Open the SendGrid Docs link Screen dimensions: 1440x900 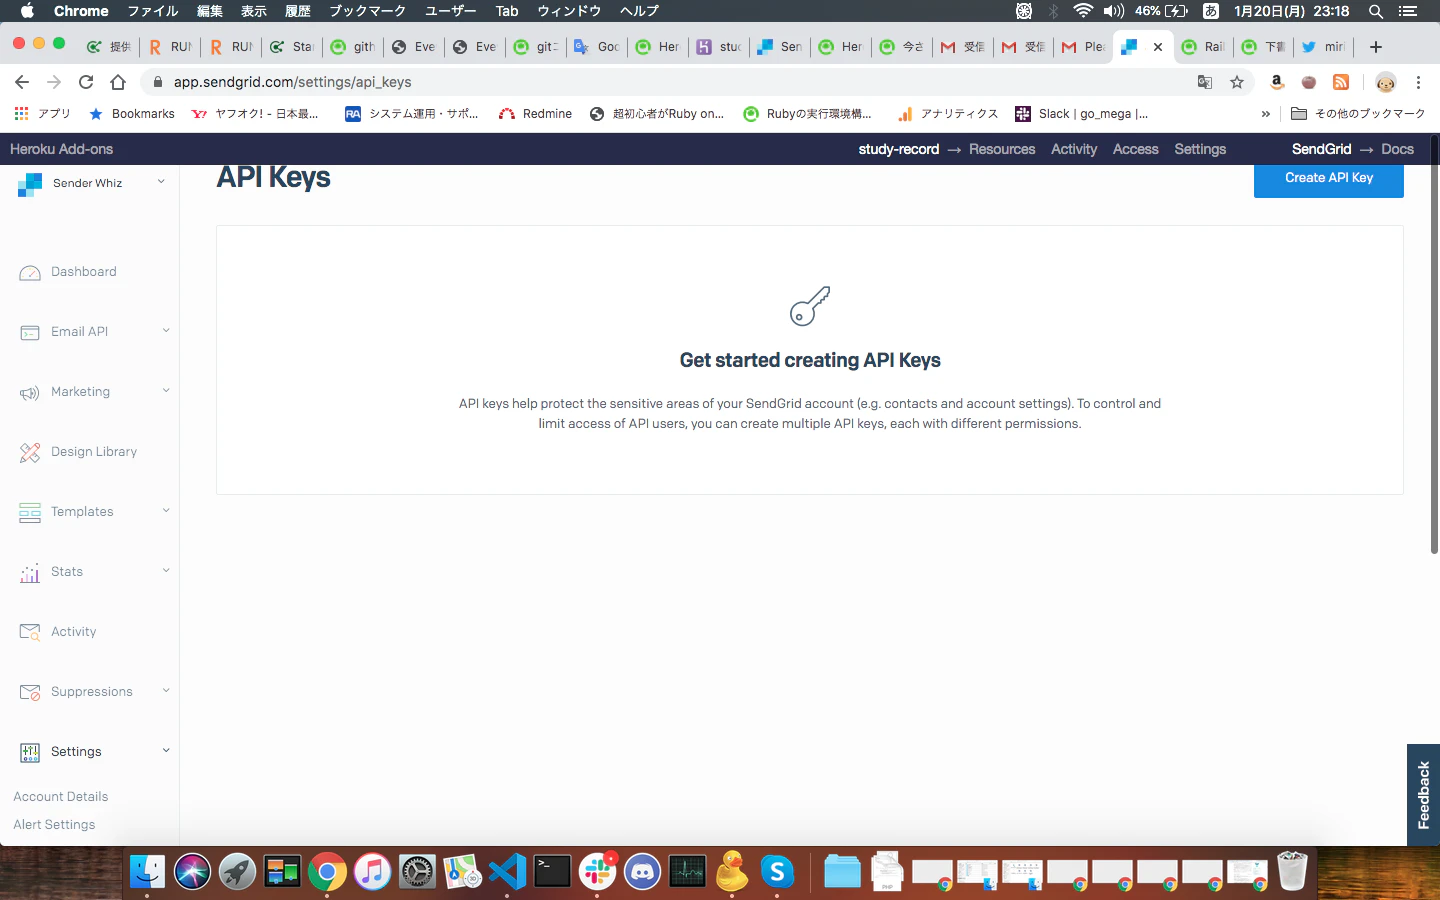coord(1397,149)
